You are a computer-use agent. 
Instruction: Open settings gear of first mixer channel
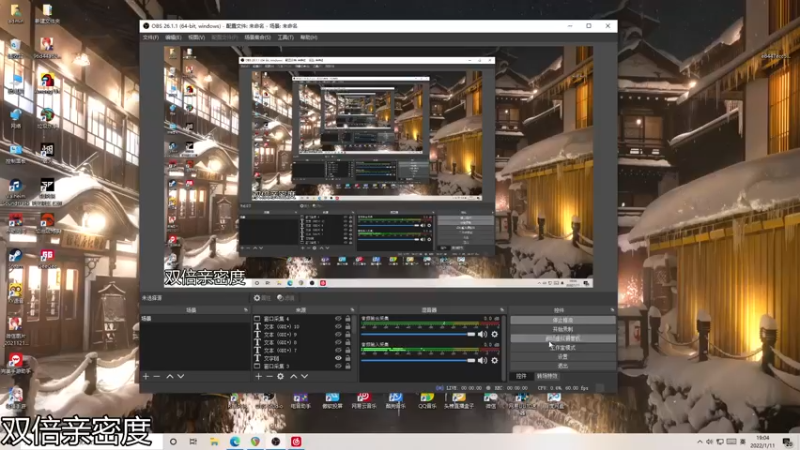coord(494,334)
